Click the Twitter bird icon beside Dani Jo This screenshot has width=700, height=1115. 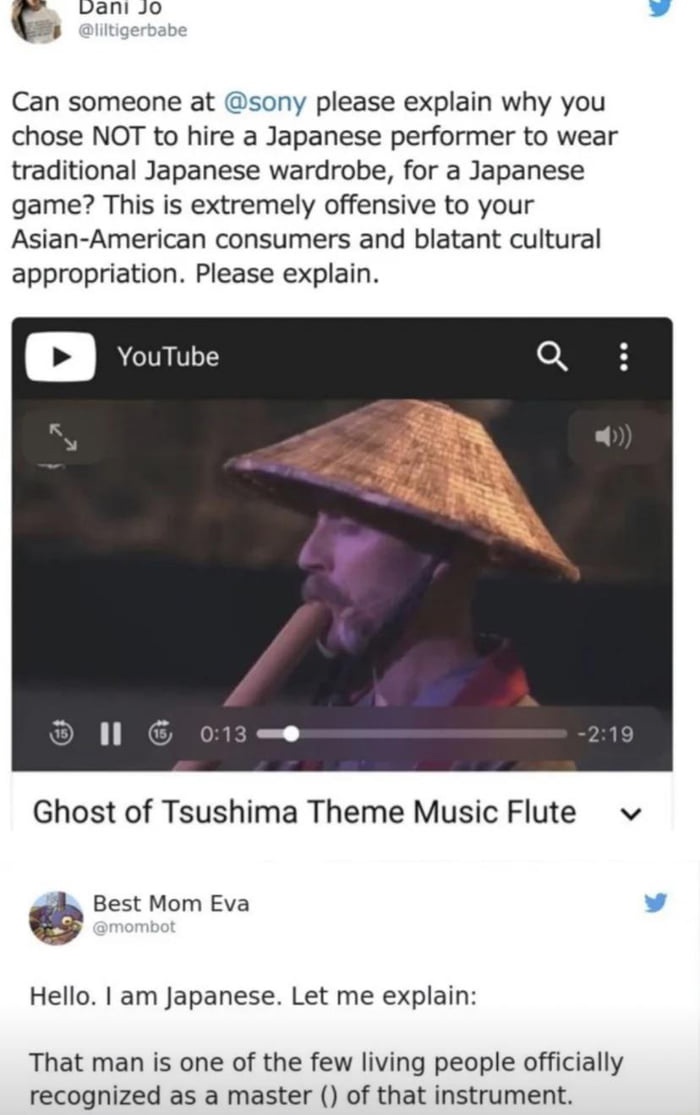(x=660, y=7)
